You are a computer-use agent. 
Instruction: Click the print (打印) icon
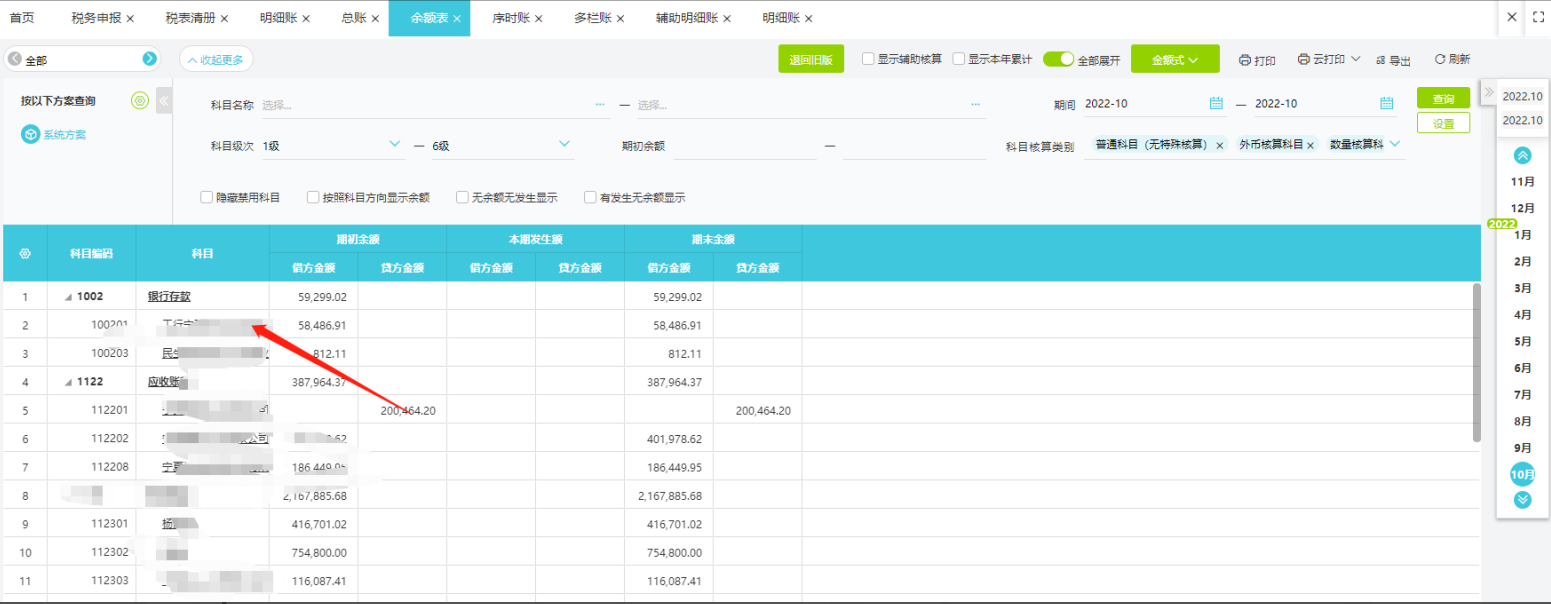[1245, 60]
